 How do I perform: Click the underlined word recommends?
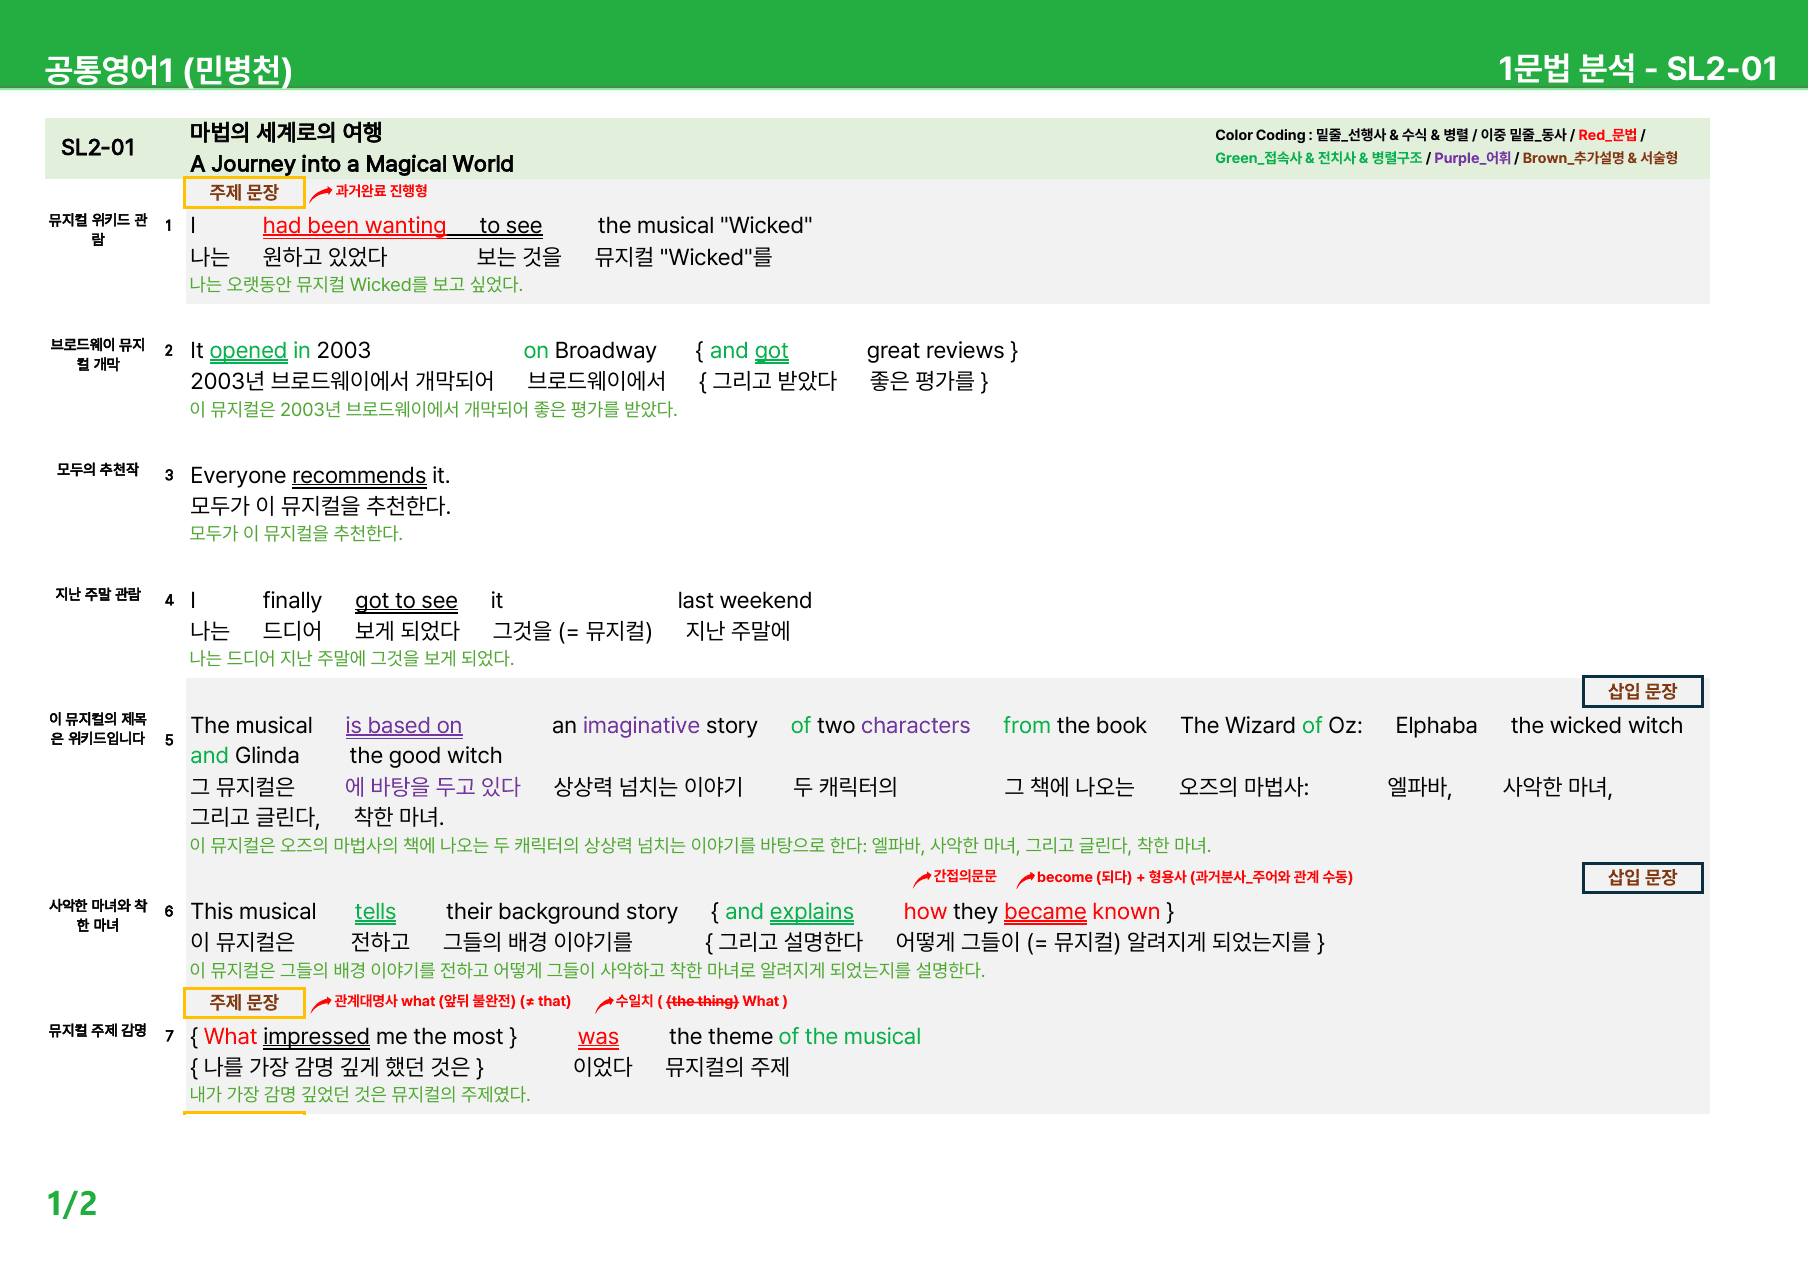point(359,476)
